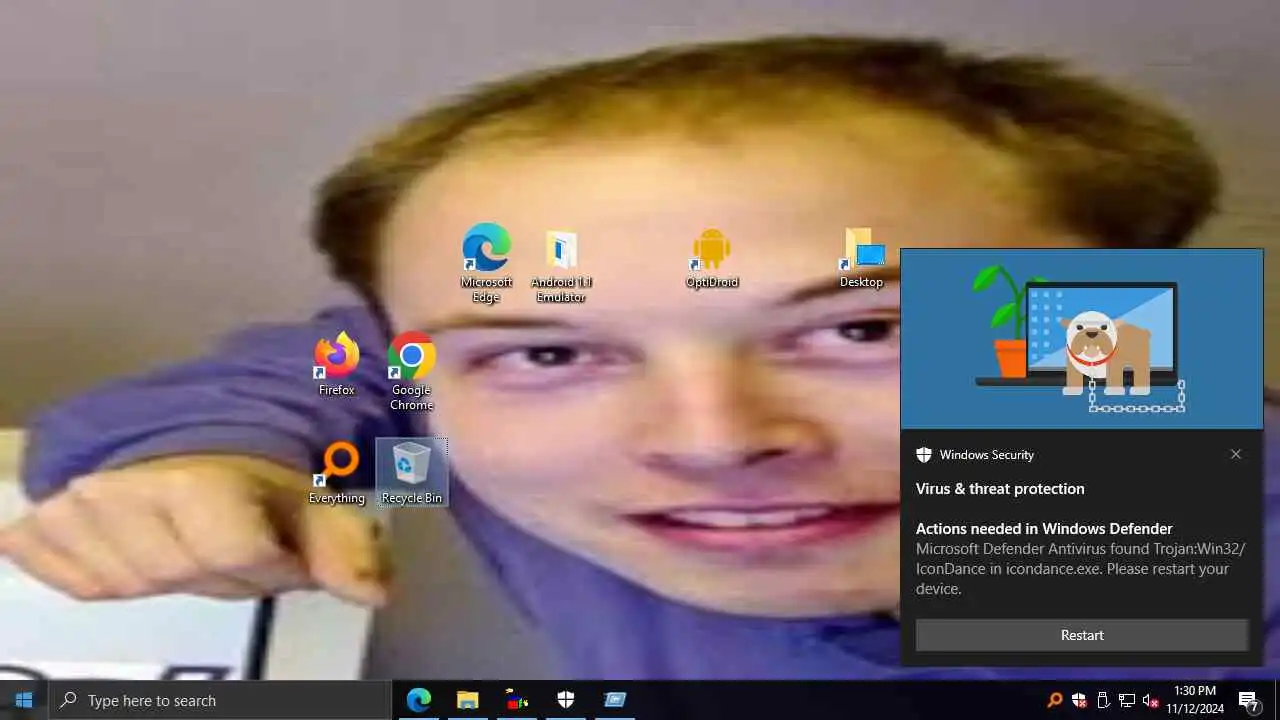Click Restart in the Windows Security notification

pos(1082,635)
